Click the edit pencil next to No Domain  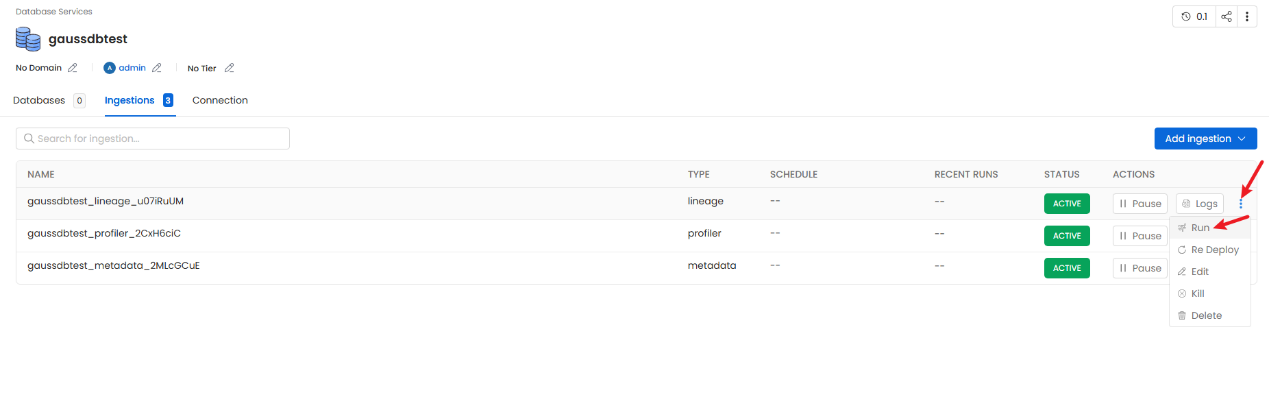[x=72, y=68]
